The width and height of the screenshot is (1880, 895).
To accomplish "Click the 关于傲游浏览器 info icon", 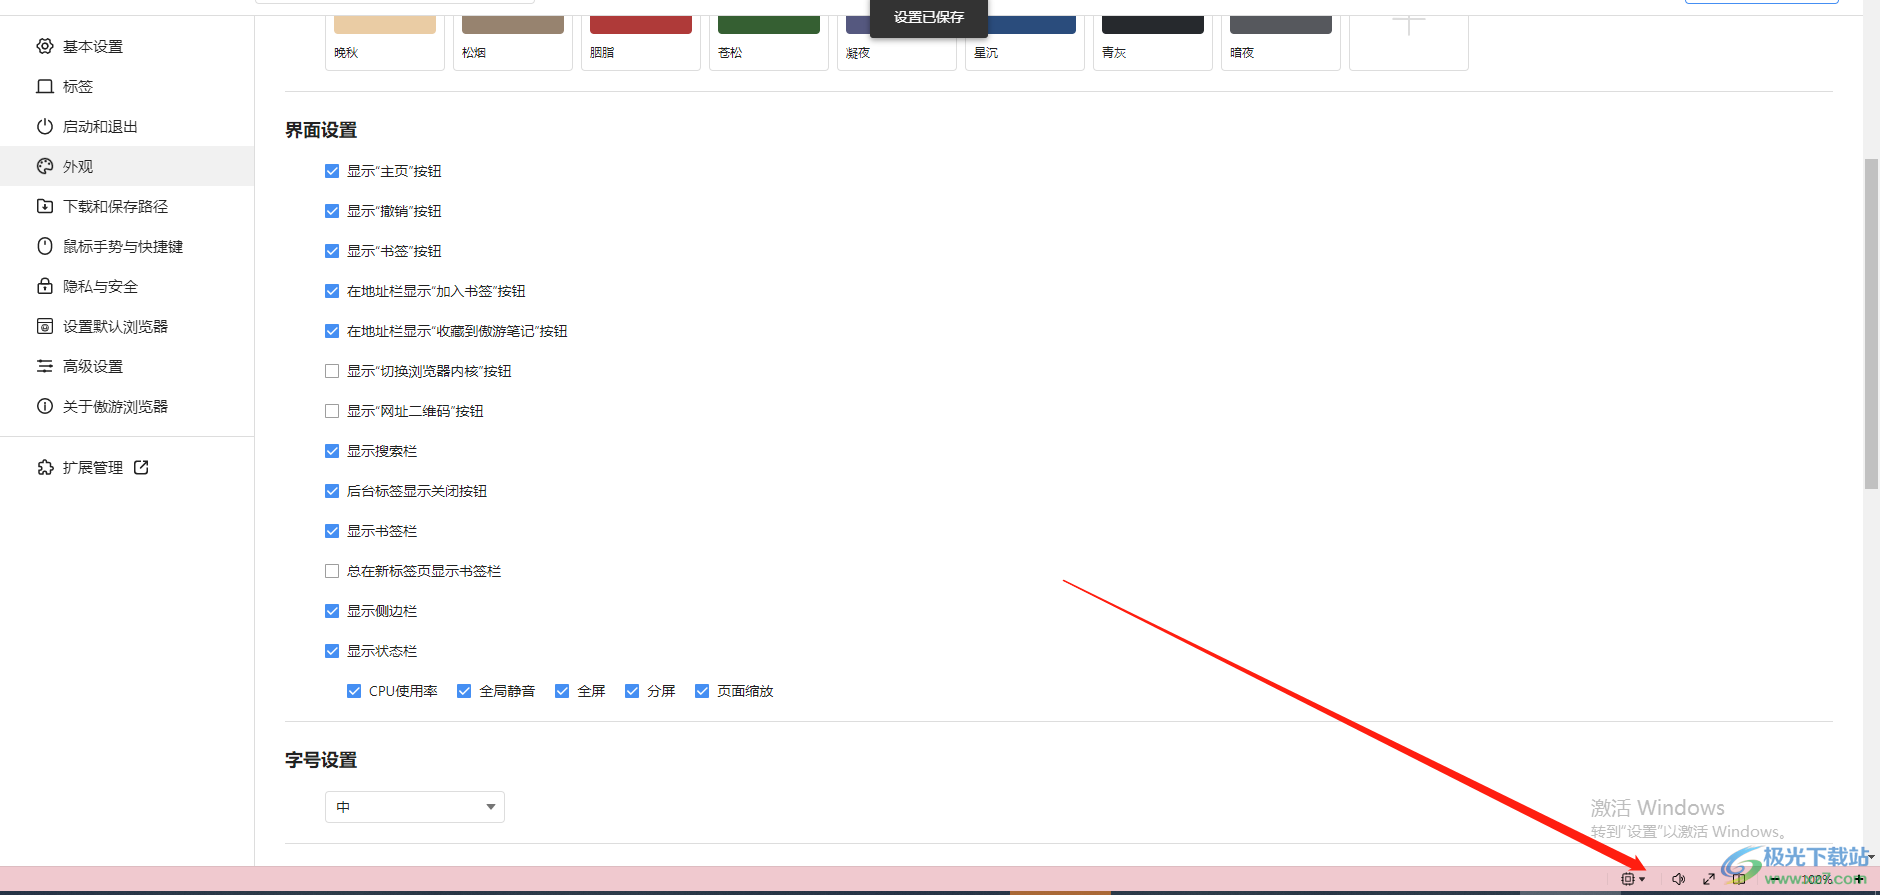I will tap(45, 406).
